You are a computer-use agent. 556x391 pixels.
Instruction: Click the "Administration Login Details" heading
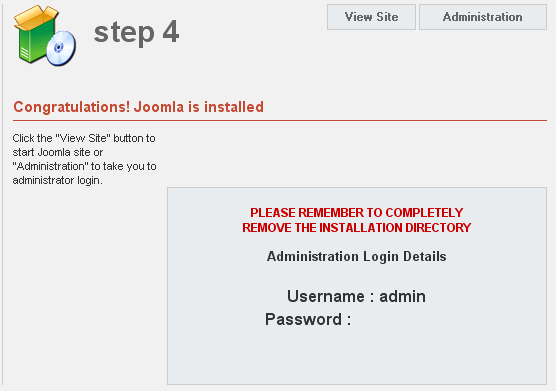point(356,256)
